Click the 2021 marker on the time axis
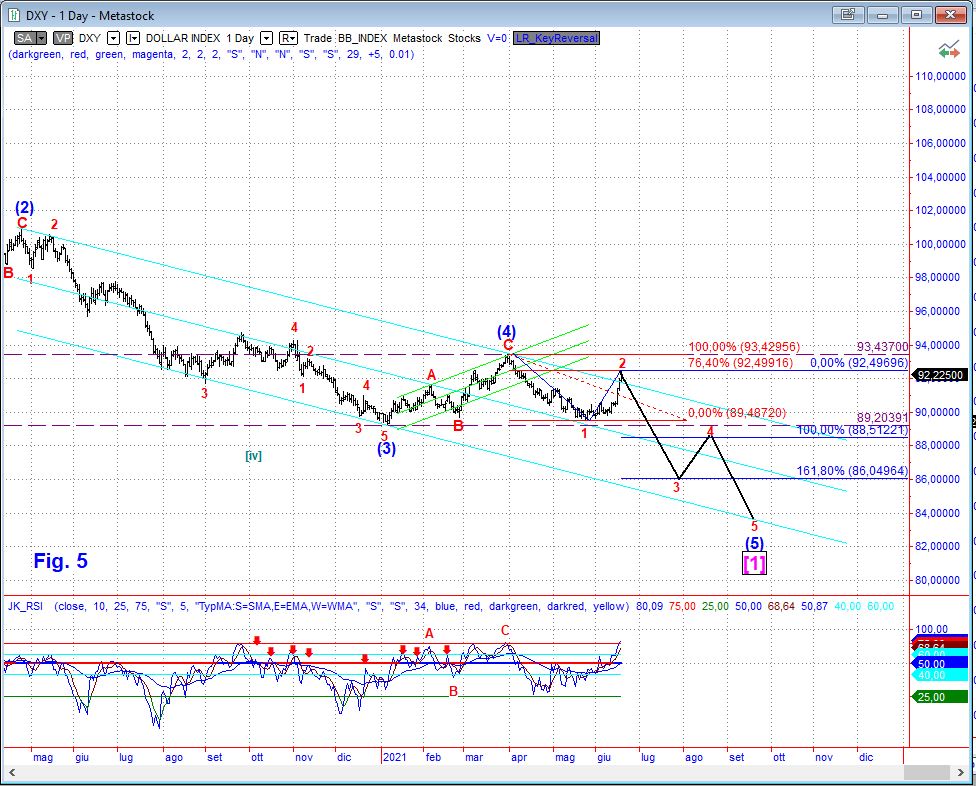Viewport: 976px width, 786px height. (x=394, y=758)
